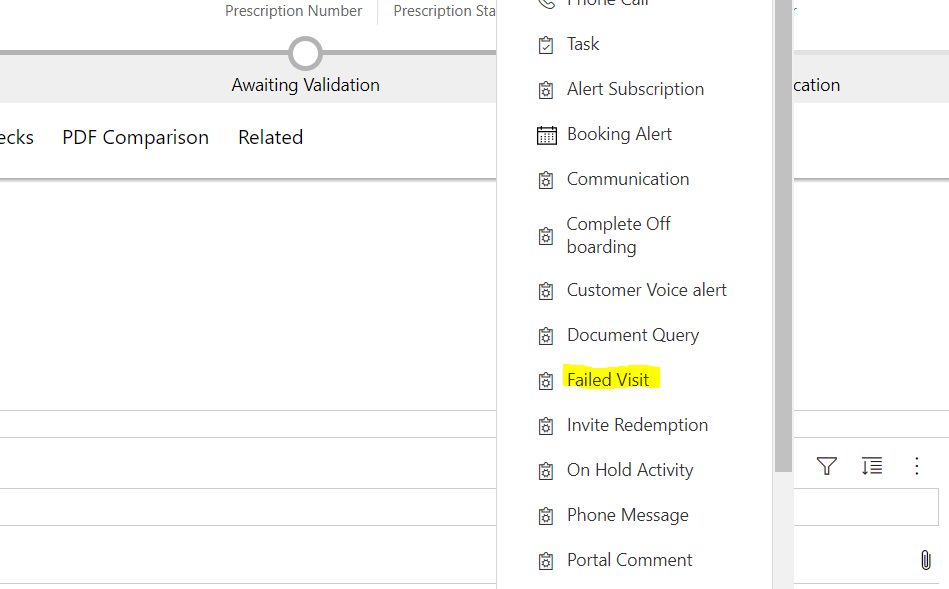
Task: Select the Task activity icon
Action: point(545,44)
